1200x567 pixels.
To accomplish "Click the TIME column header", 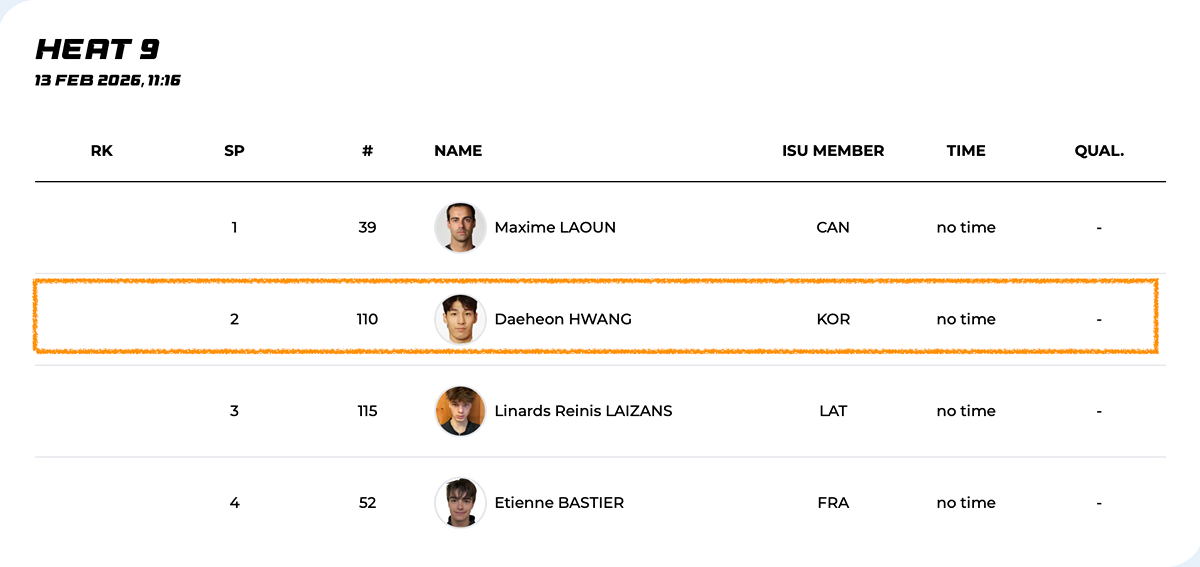I will click(966, 151).
